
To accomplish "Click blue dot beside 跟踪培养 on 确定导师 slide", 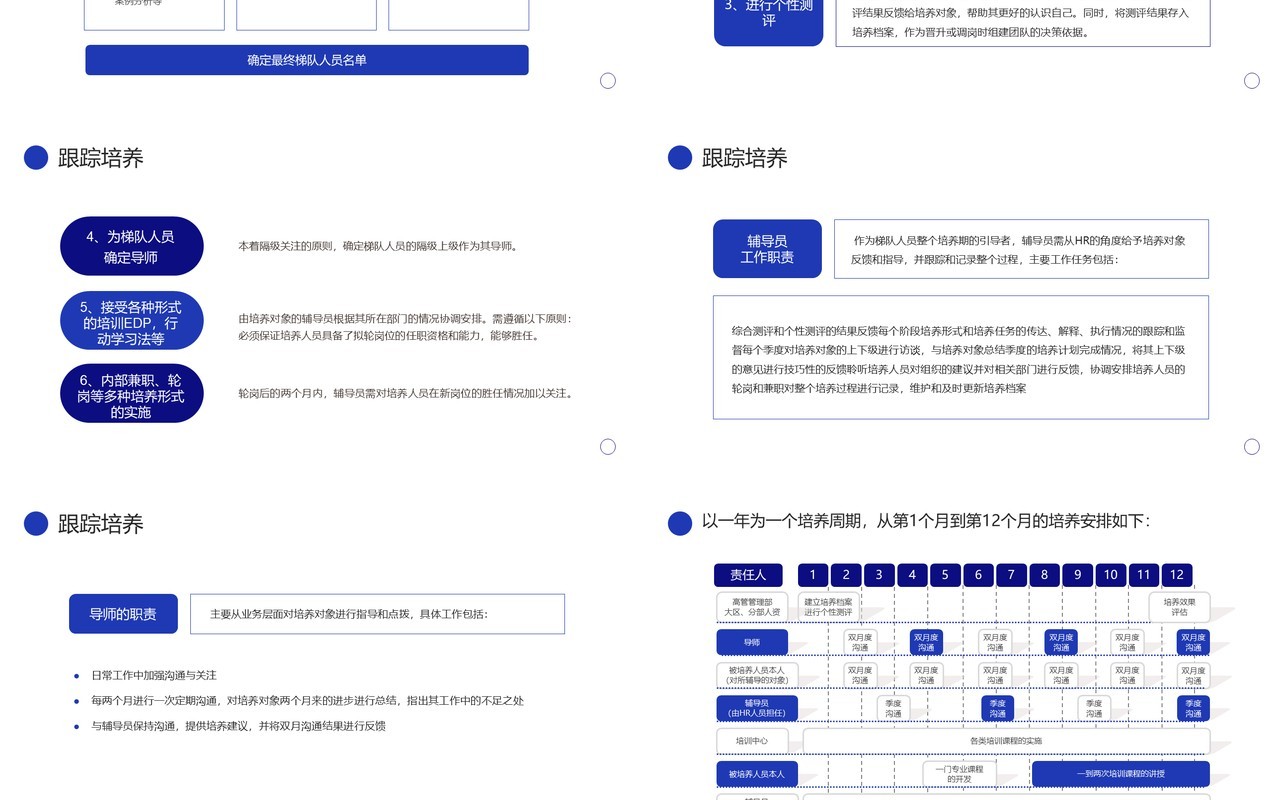I will (x=36, y=158).
